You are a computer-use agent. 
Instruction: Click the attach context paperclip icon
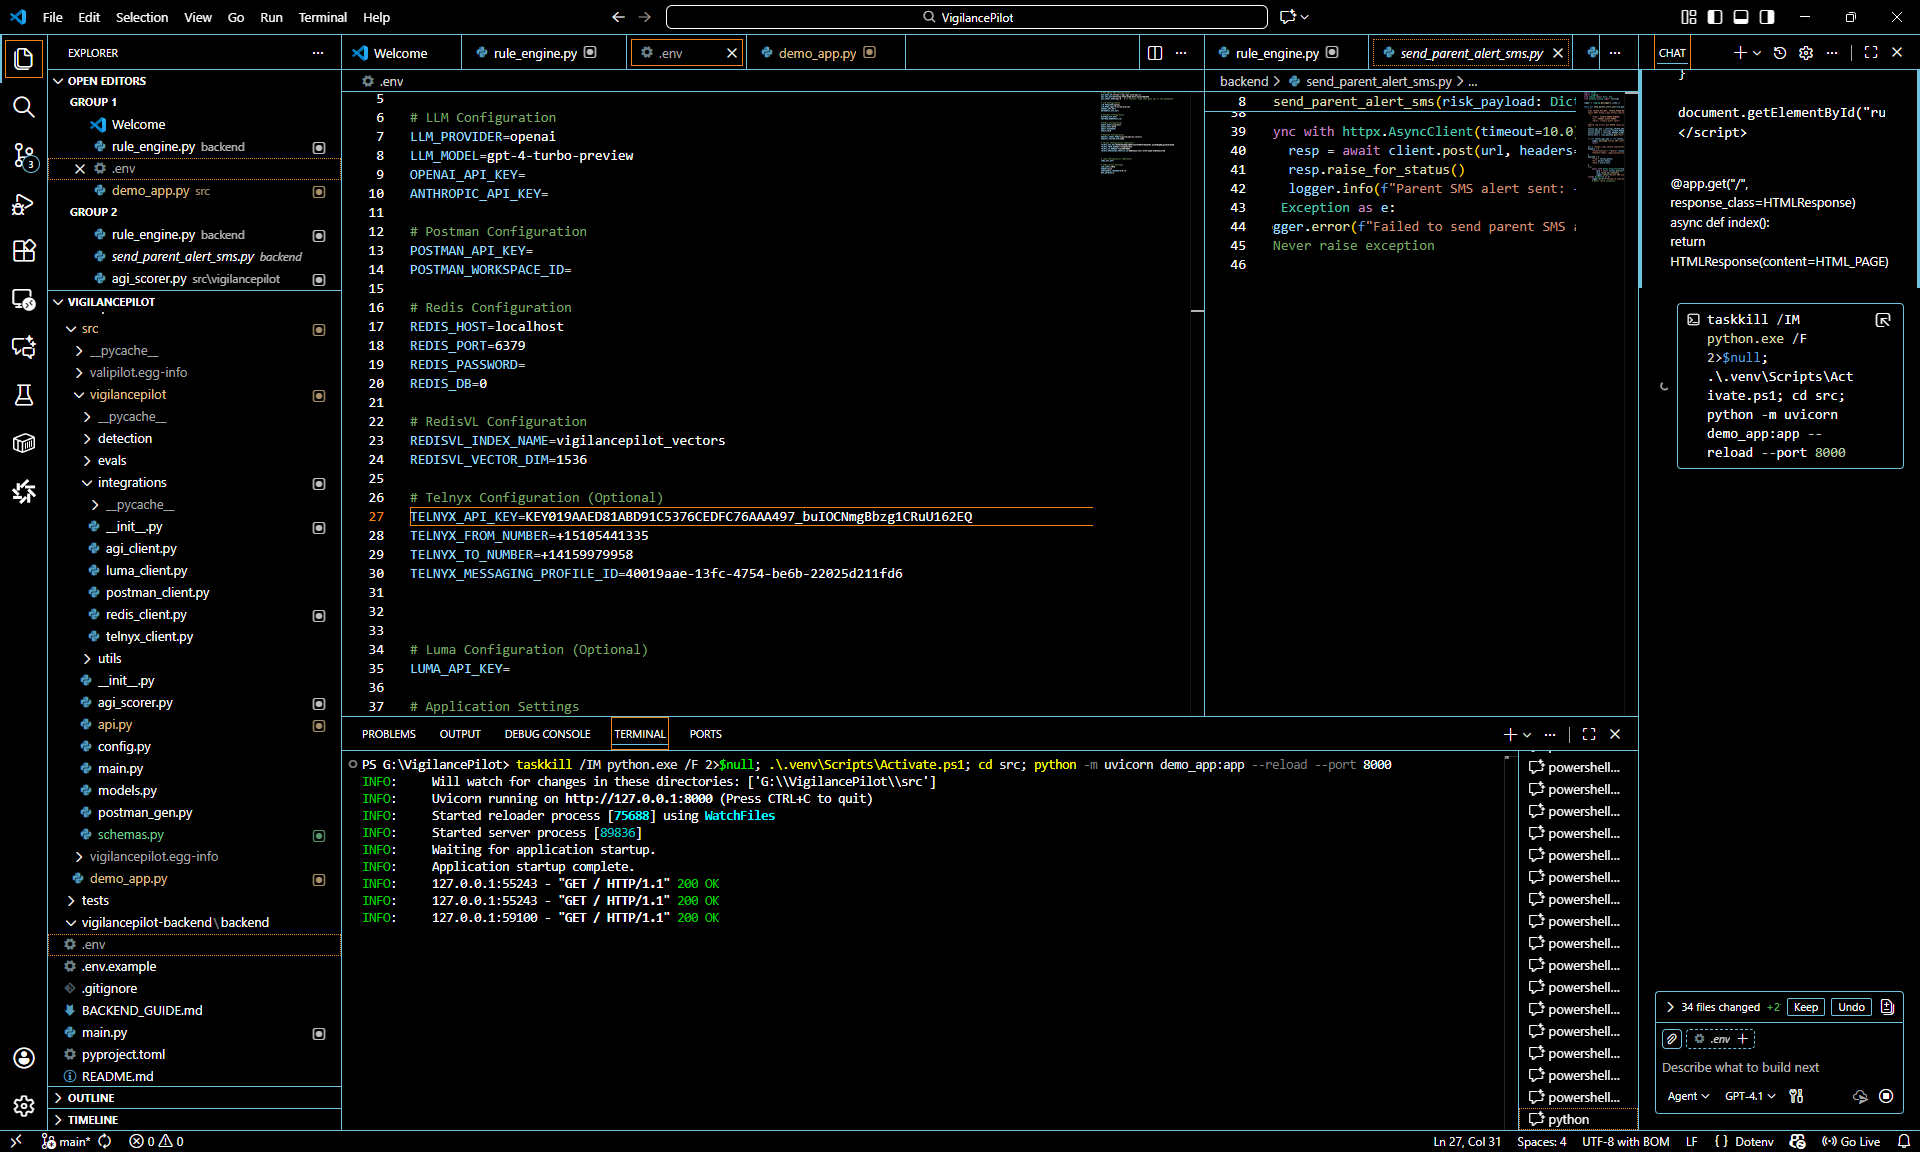coord(1672,1039)
